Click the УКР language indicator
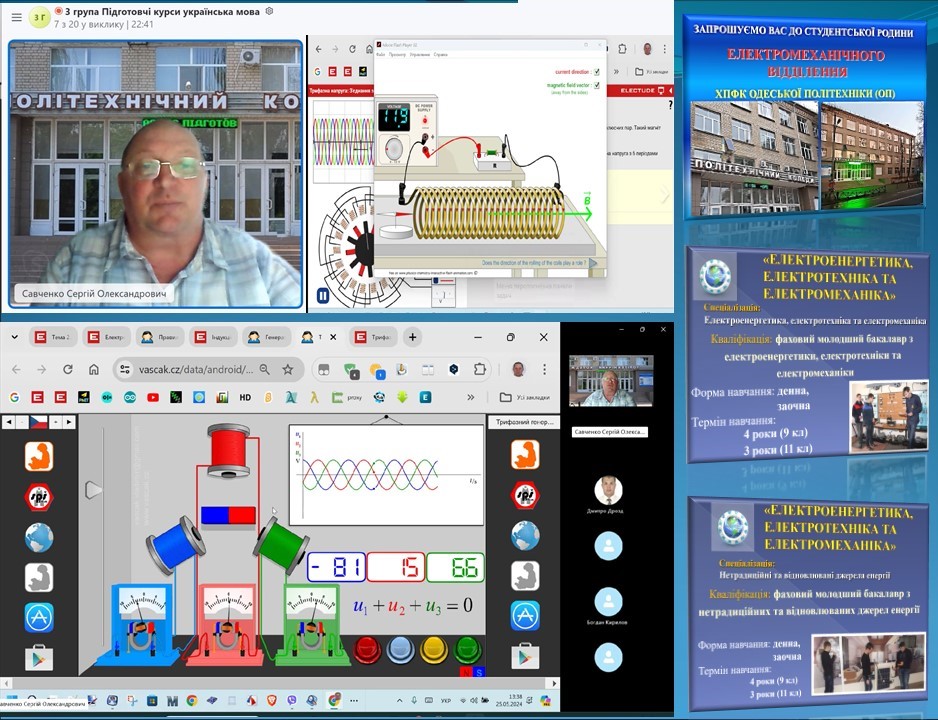The image size is (938, 720). tap(446, 700)
